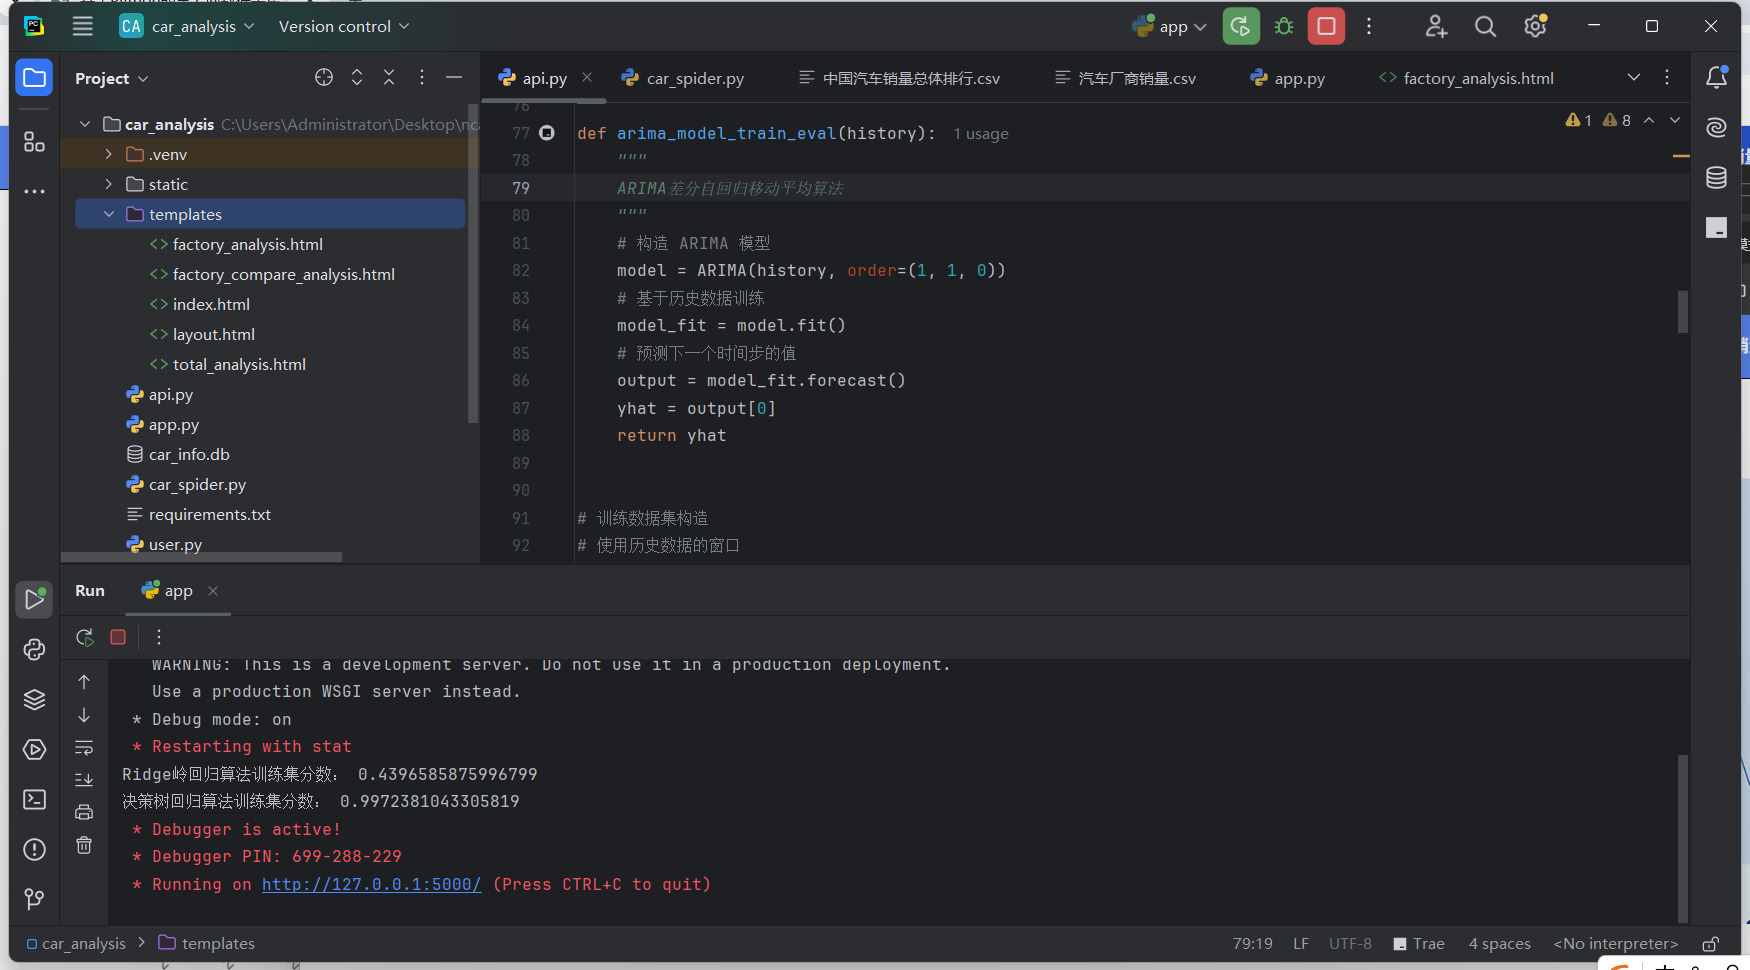Open the Database tool window
1750x970 pixels.
pyautogui.click(x=1717, y=178)
